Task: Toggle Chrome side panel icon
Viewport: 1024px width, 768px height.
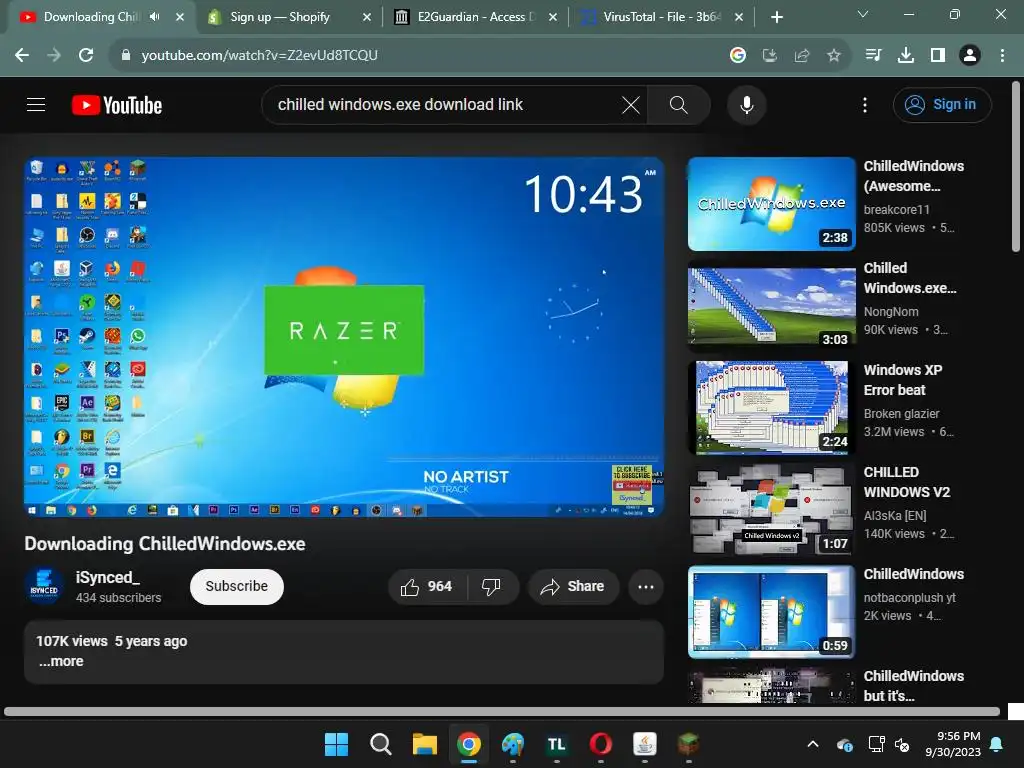Action: [x=938, y=56]
